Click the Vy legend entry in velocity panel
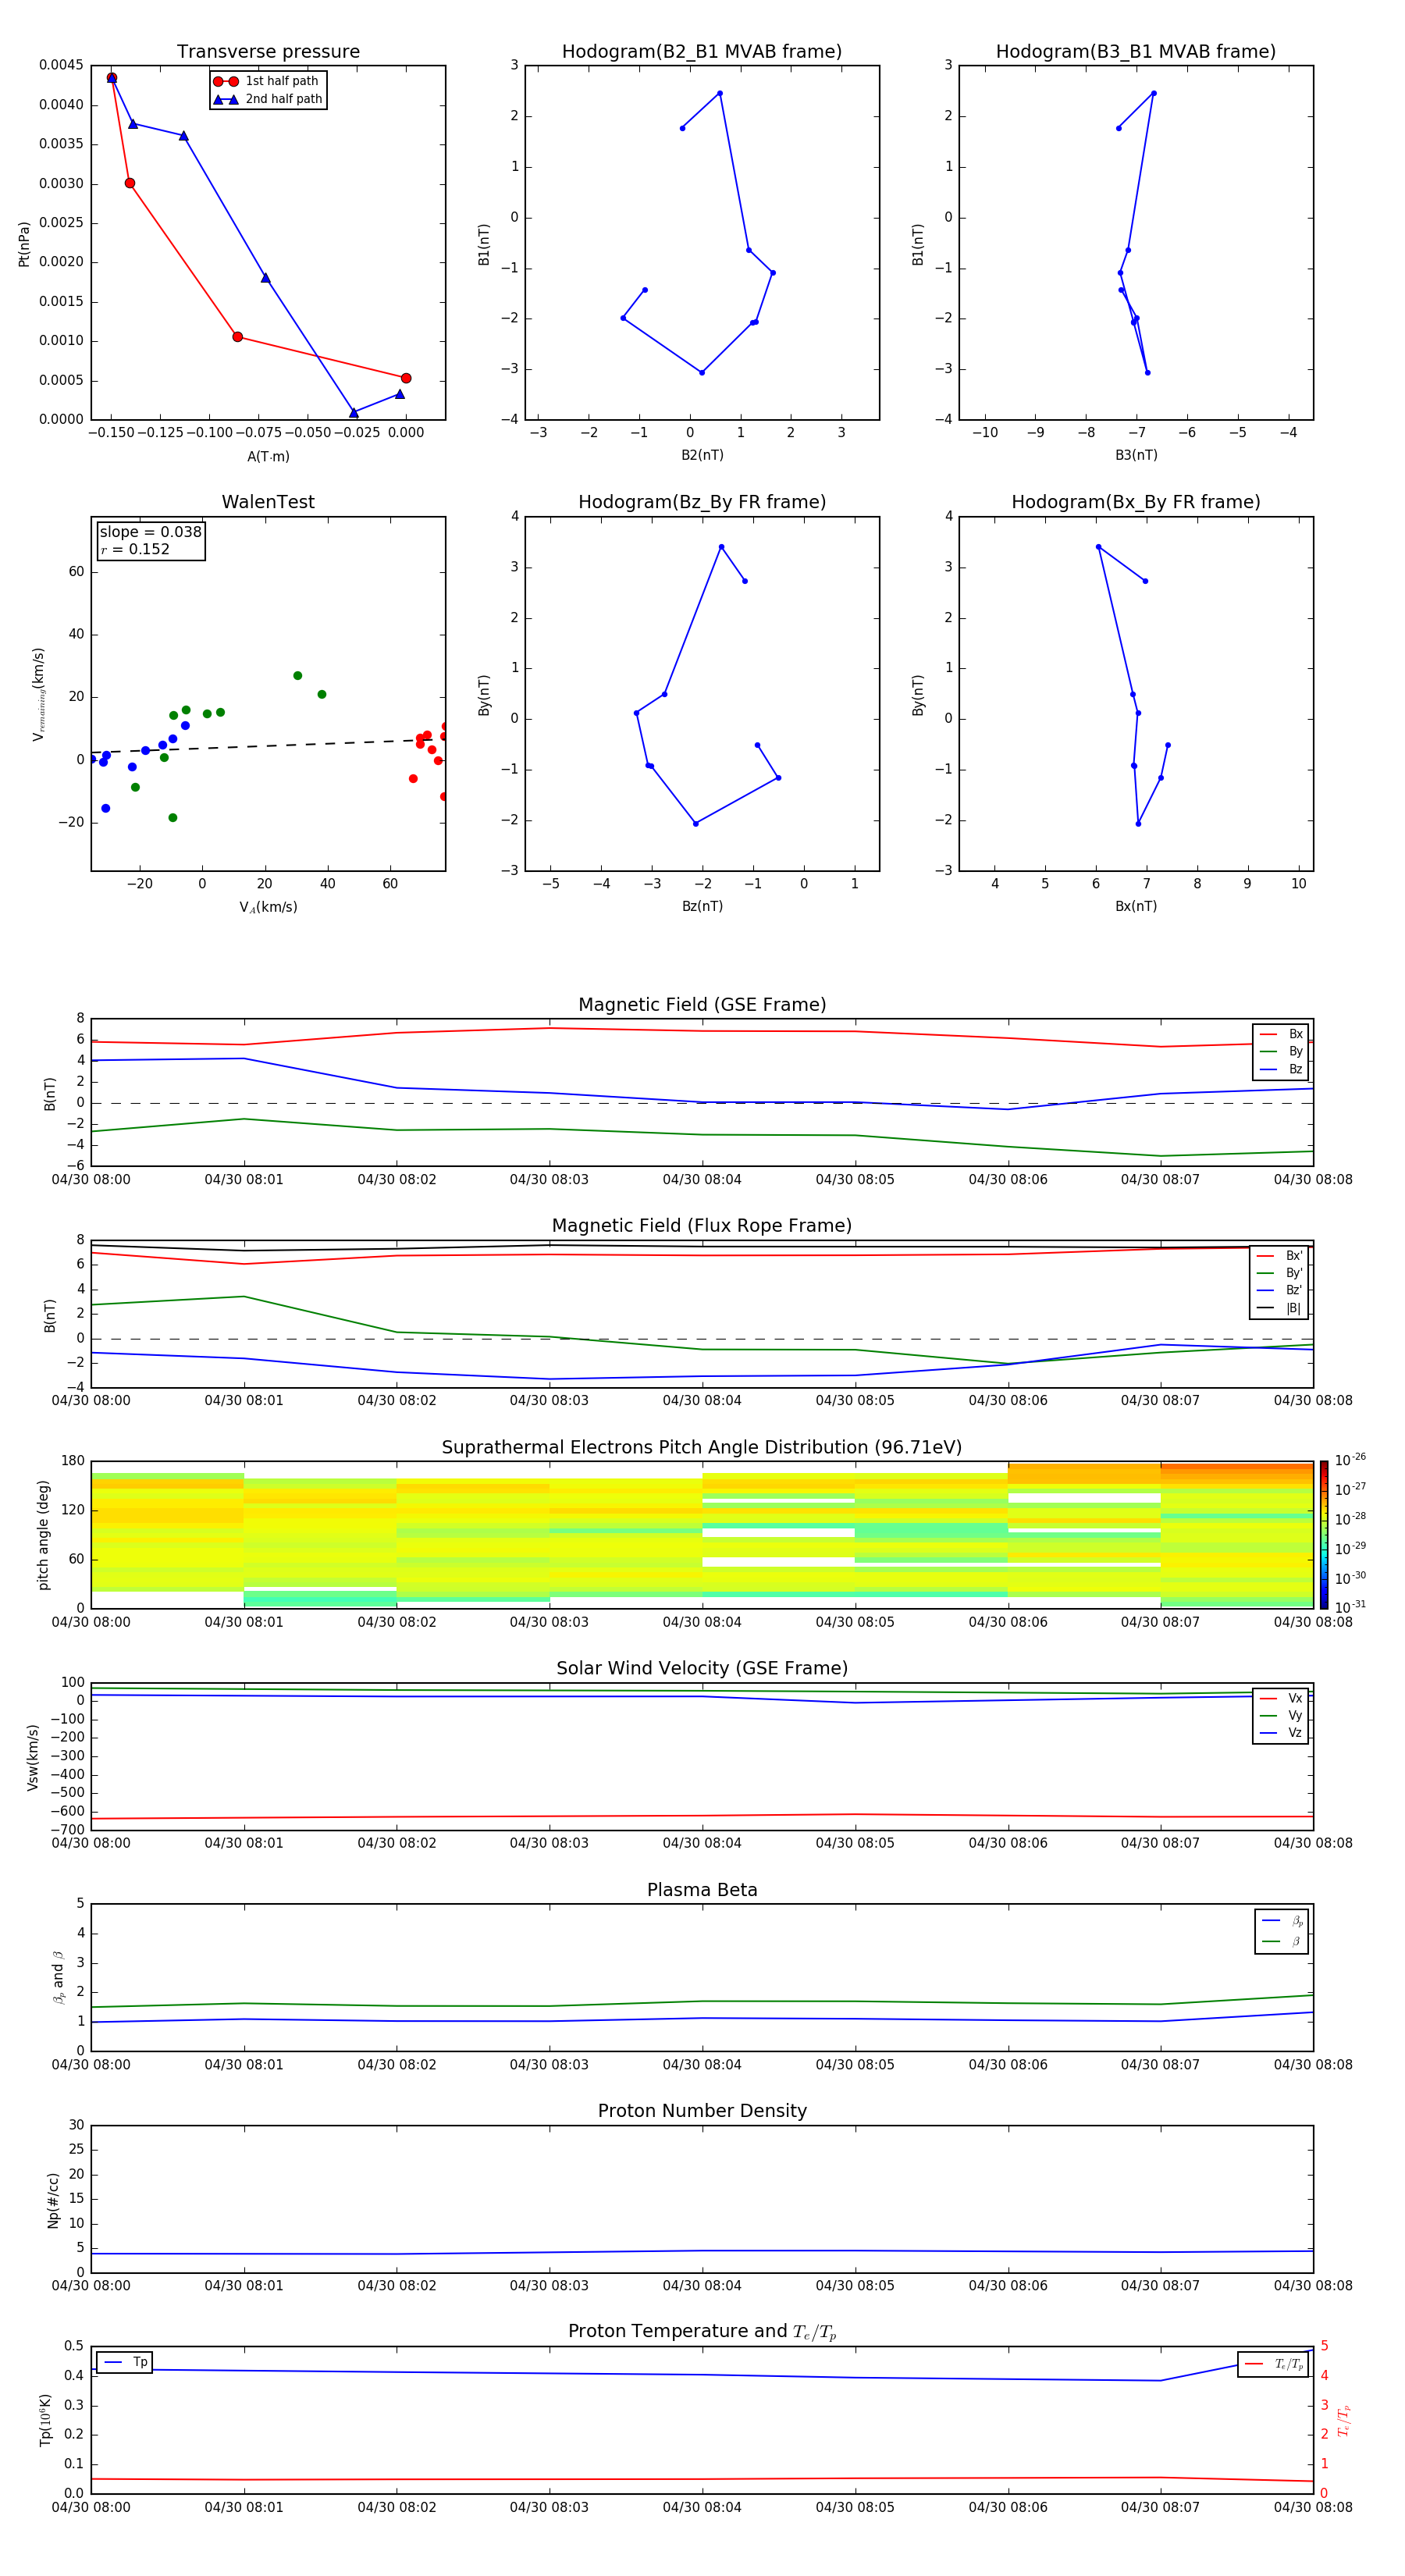The width and height of the screenshot is (1405, 2576). (x=1281, y=1716)
